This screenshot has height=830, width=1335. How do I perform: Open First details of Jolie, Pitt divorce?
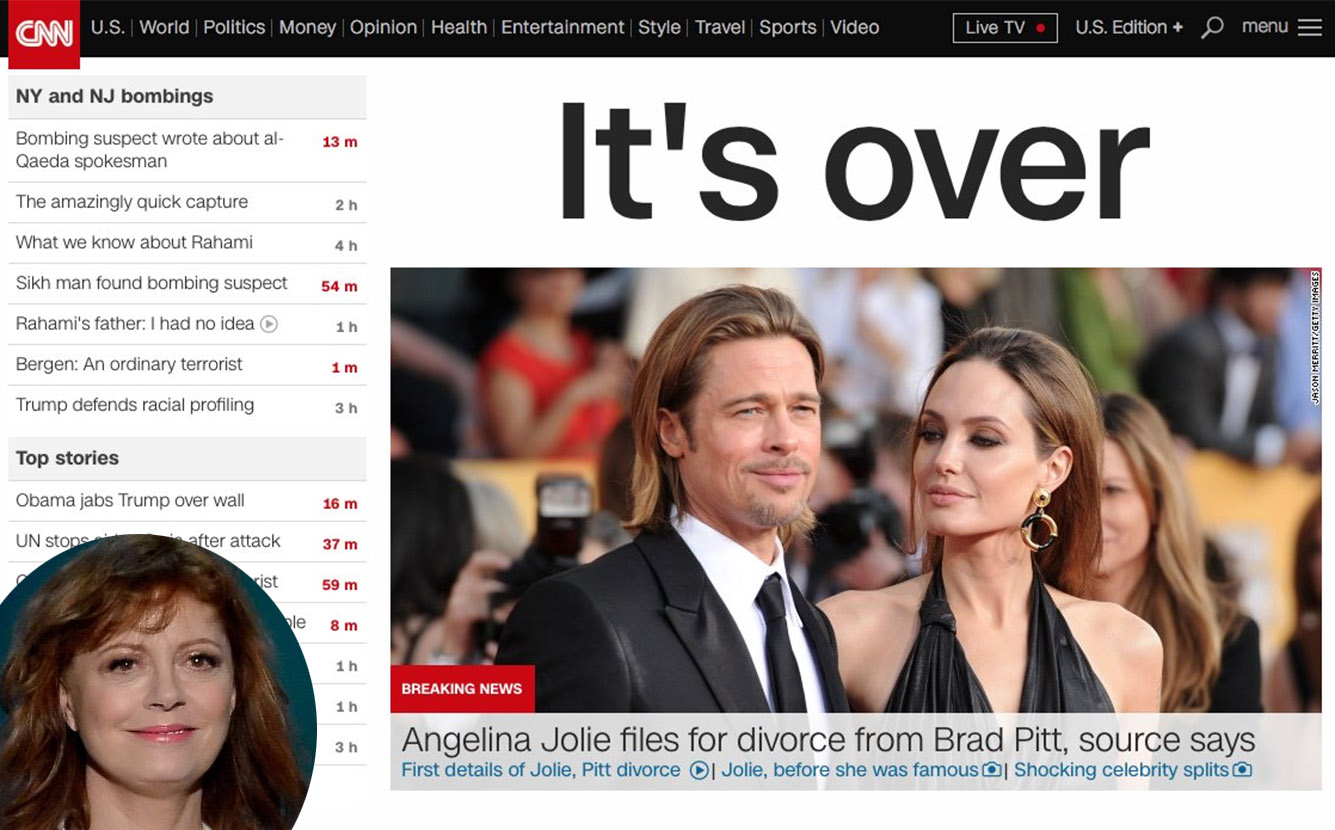point(541,770)
